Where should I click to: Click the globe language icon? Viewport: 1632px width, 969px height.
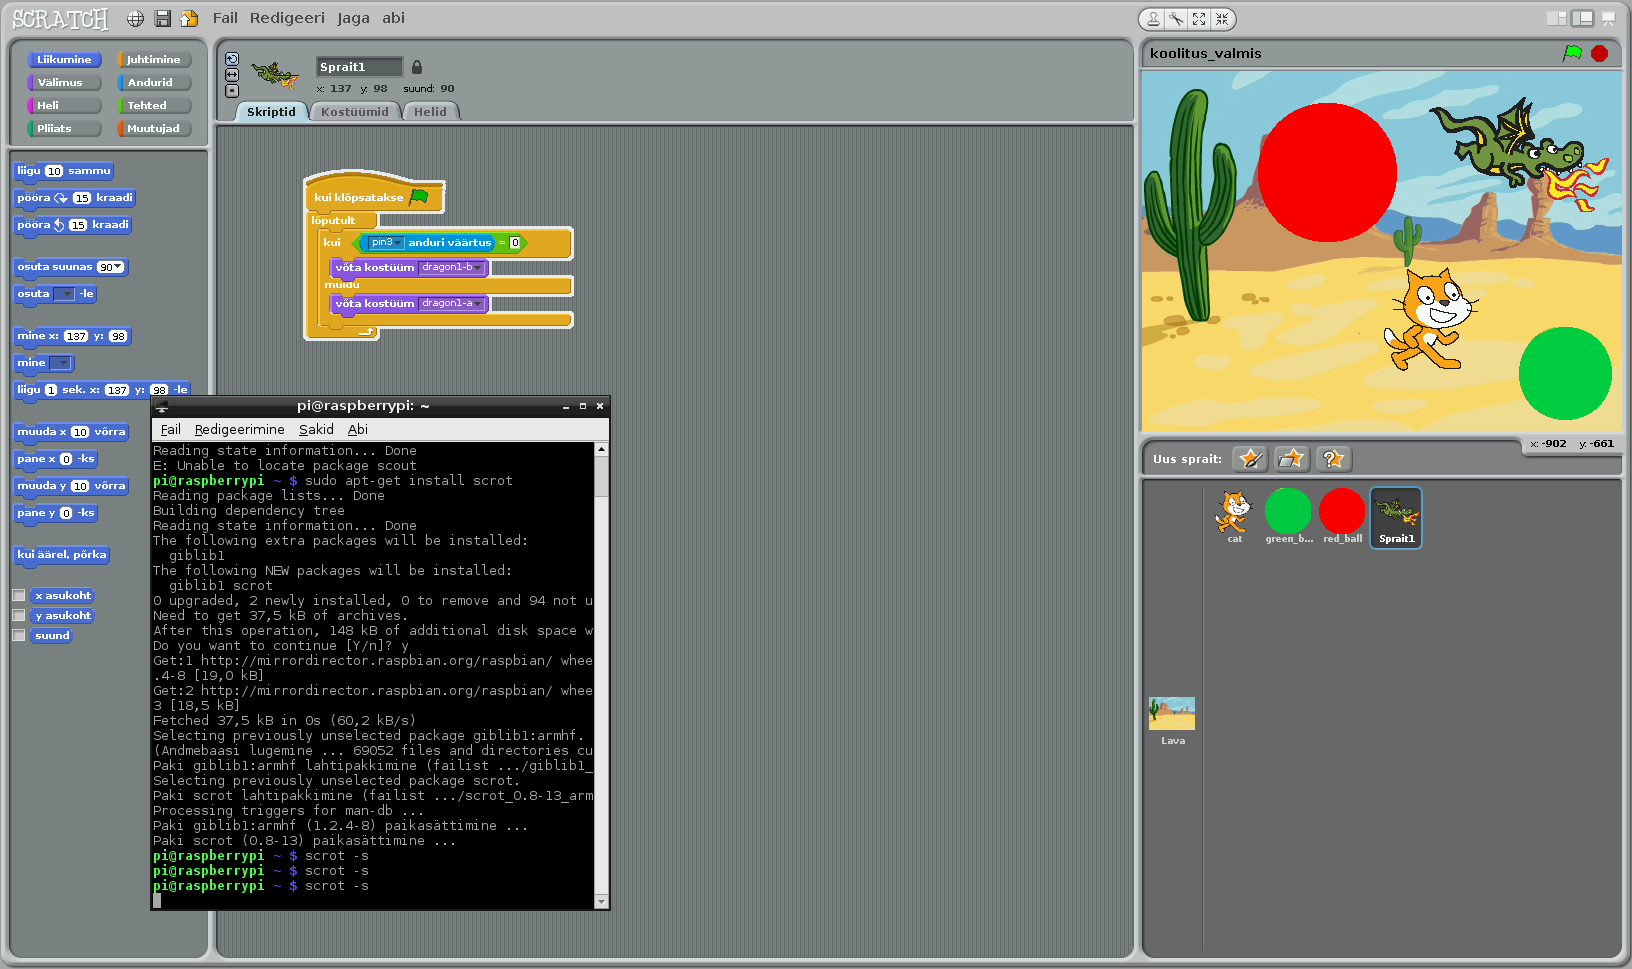point(135,19)
